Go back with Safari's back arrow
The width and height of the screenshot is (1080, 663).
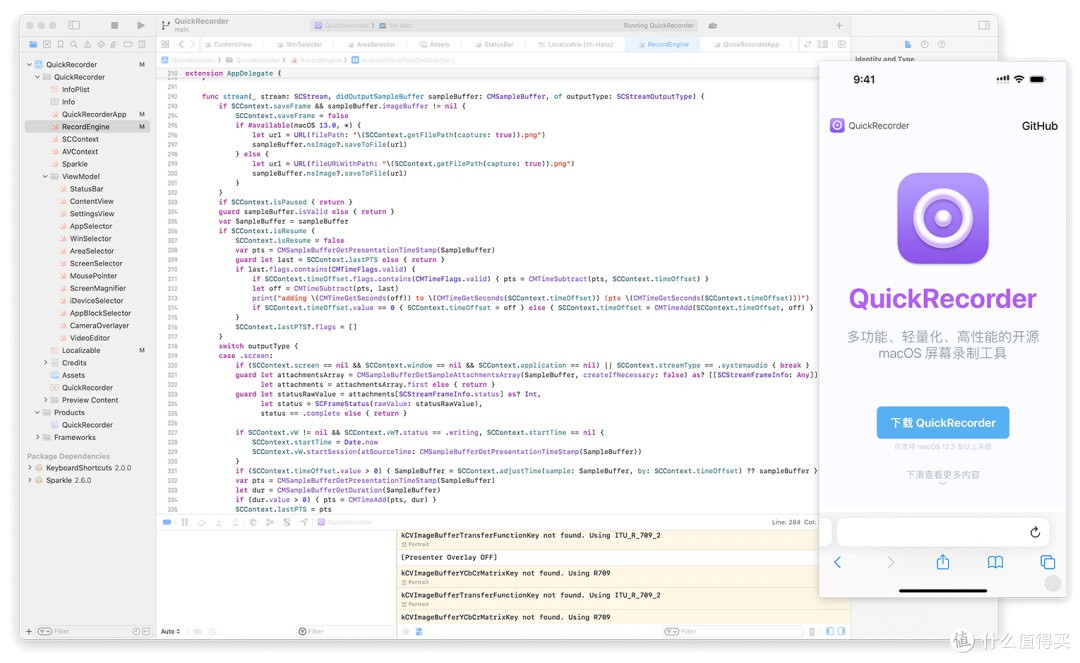(838, 562)
